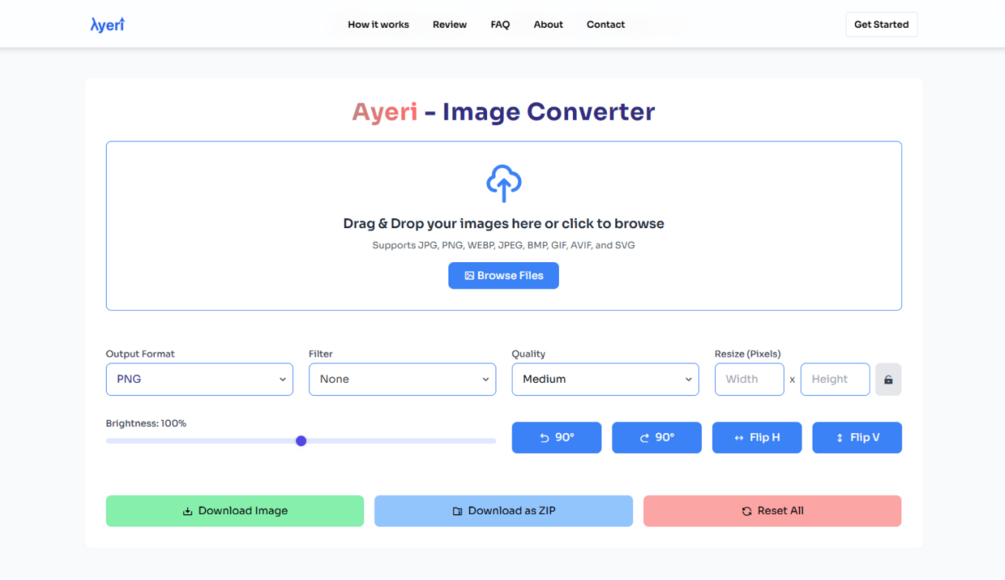Rotate image 90° counterclockwise
Viewport: 1005px width, 580px height.
pyautogui.click(x=556, y=438)
